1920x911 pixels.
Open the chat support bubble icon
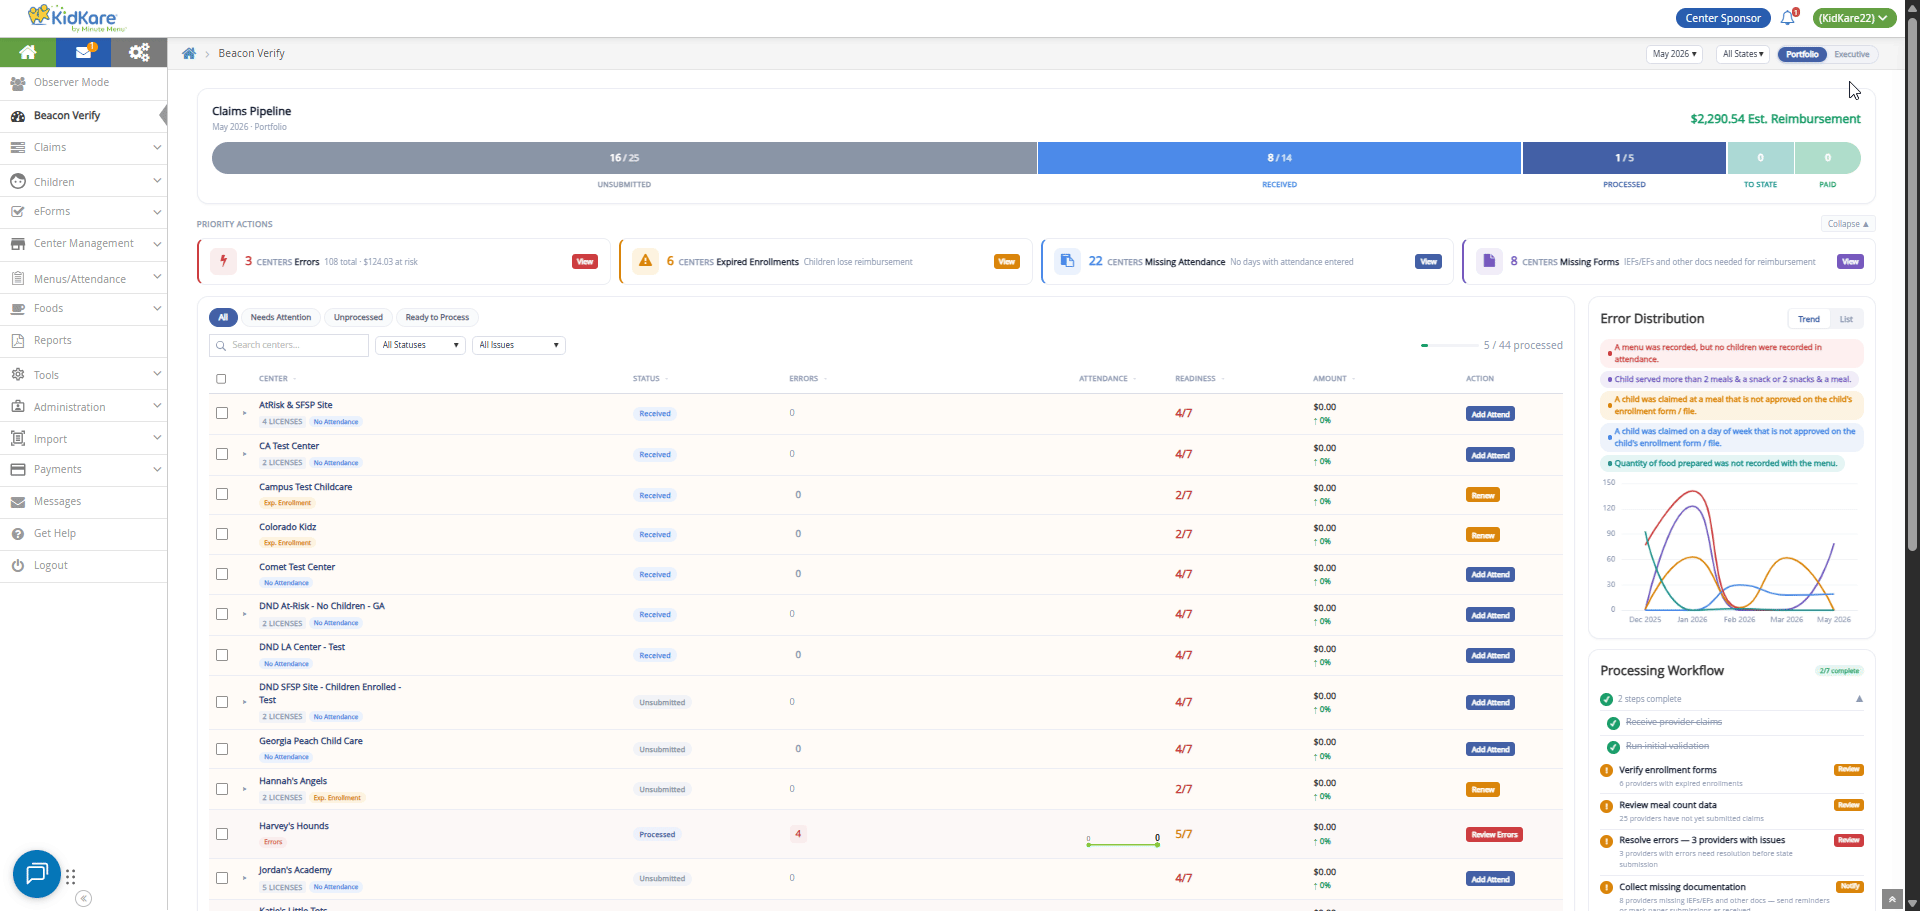pyautogui.click(x=37, y=874)
